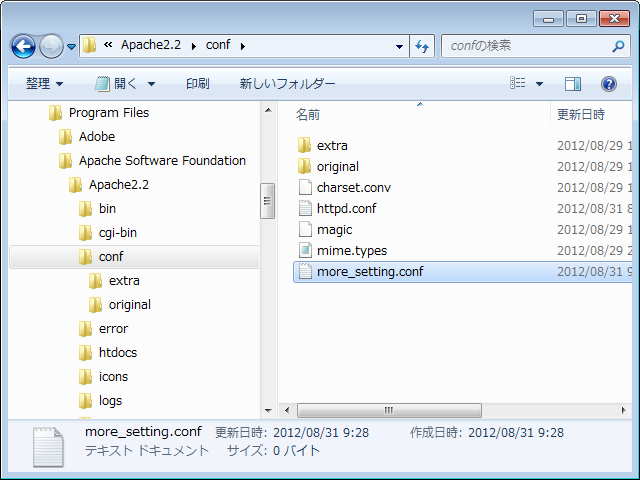Screen dimensions: 640x480
Task: Click 新しいフォルダー button
Action: 287,84
